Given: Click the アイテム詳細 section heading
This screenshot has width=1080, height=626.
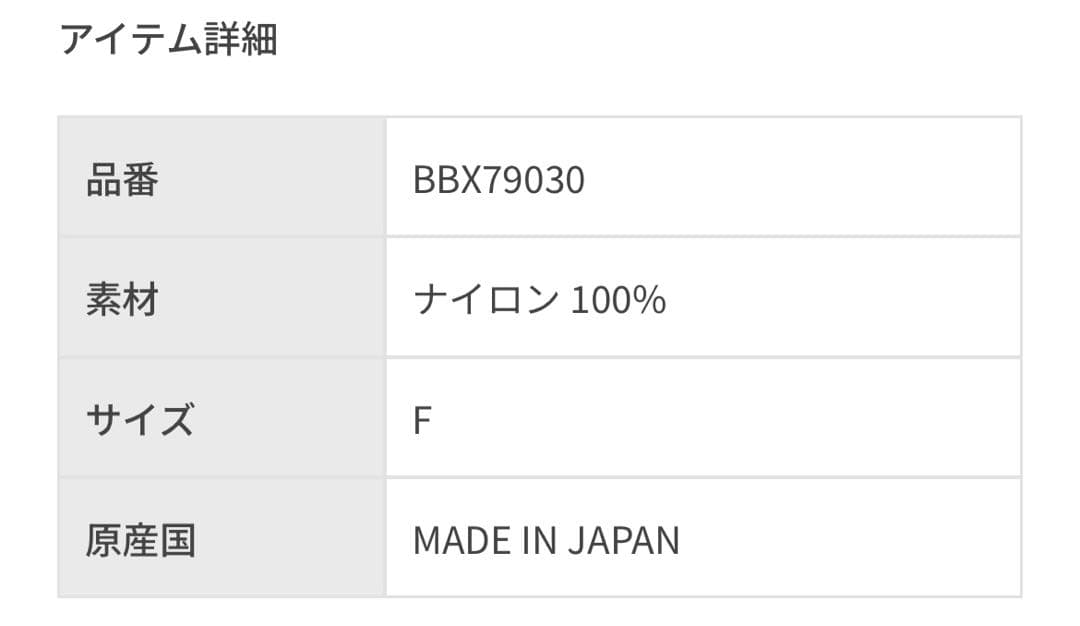Looking at the screenshot, I should 168,40.
